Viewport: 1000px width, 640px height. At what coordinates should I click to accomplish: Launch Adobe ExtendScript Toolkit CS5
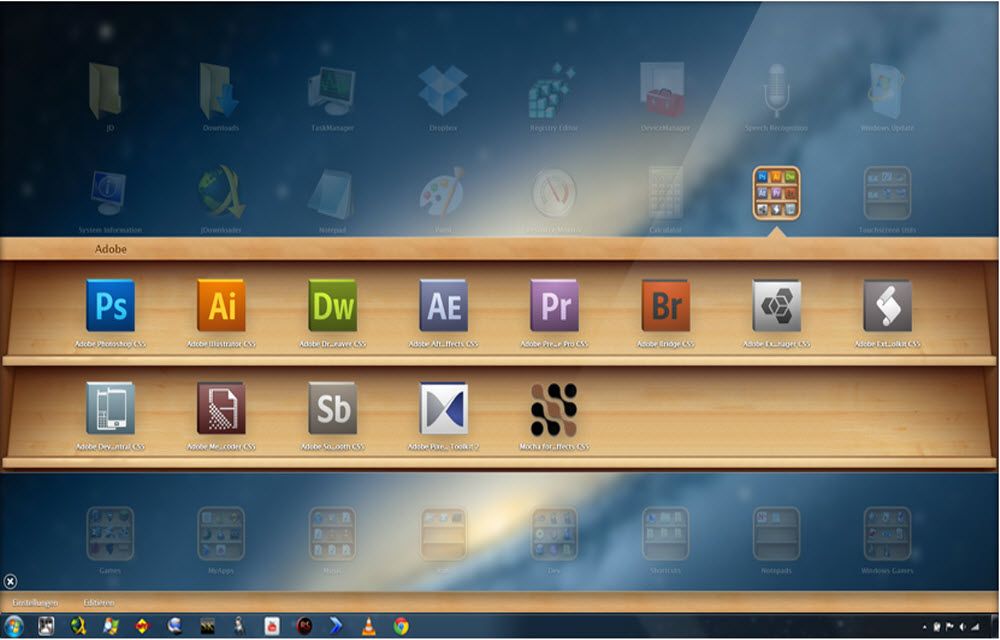pyautogui.click(x=887, y=305)
